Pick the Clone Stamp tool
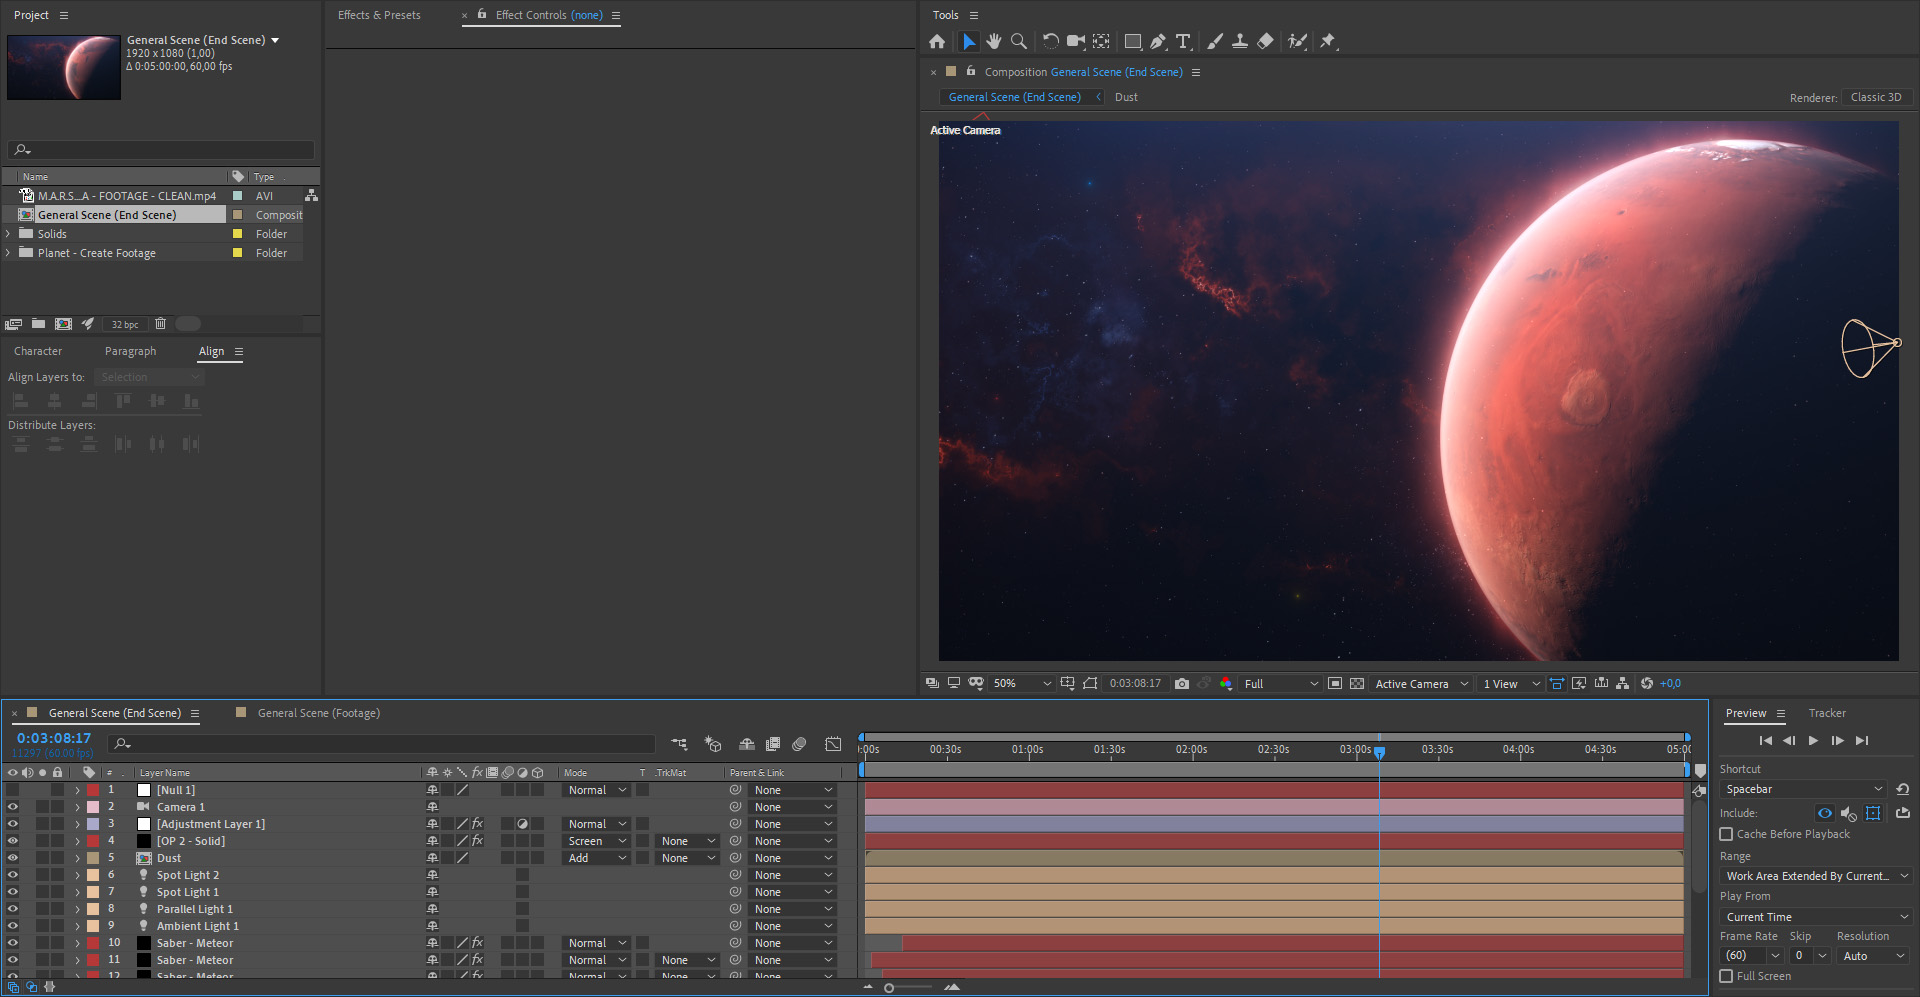 click(1240, 41)
